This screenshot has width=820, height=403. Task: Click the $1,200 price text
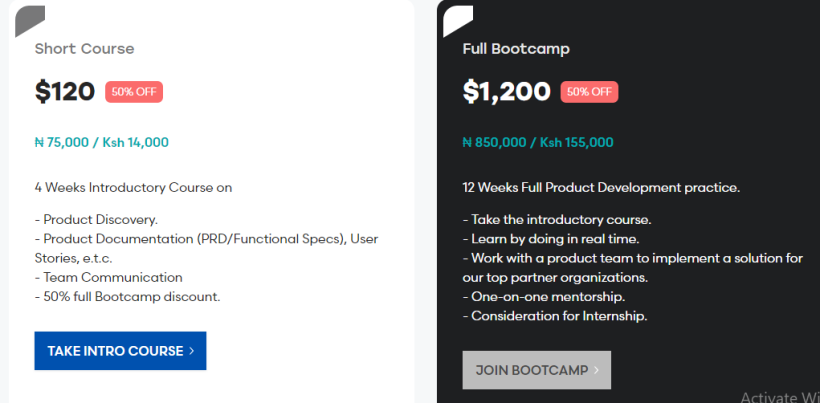pos(506,92)
